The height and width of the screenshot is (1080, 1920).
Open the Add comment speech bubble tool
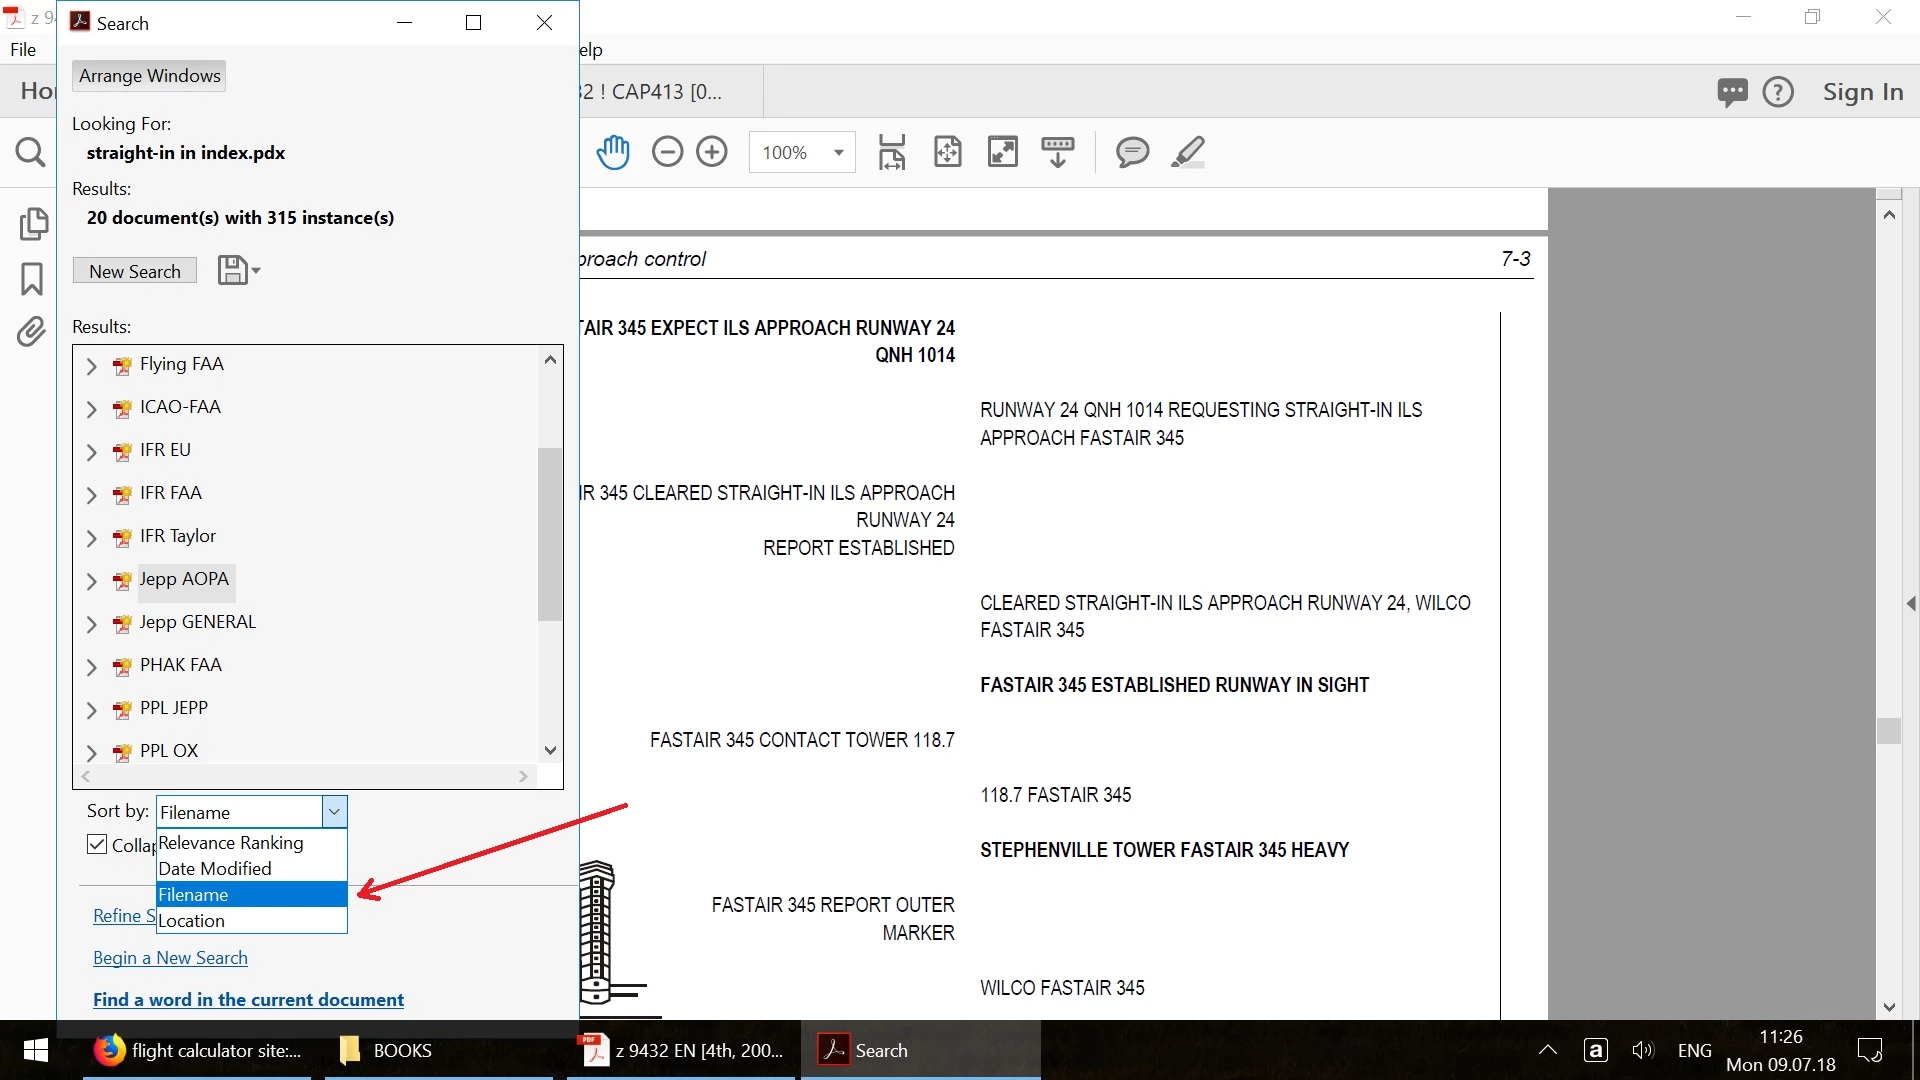point(1132,152)
